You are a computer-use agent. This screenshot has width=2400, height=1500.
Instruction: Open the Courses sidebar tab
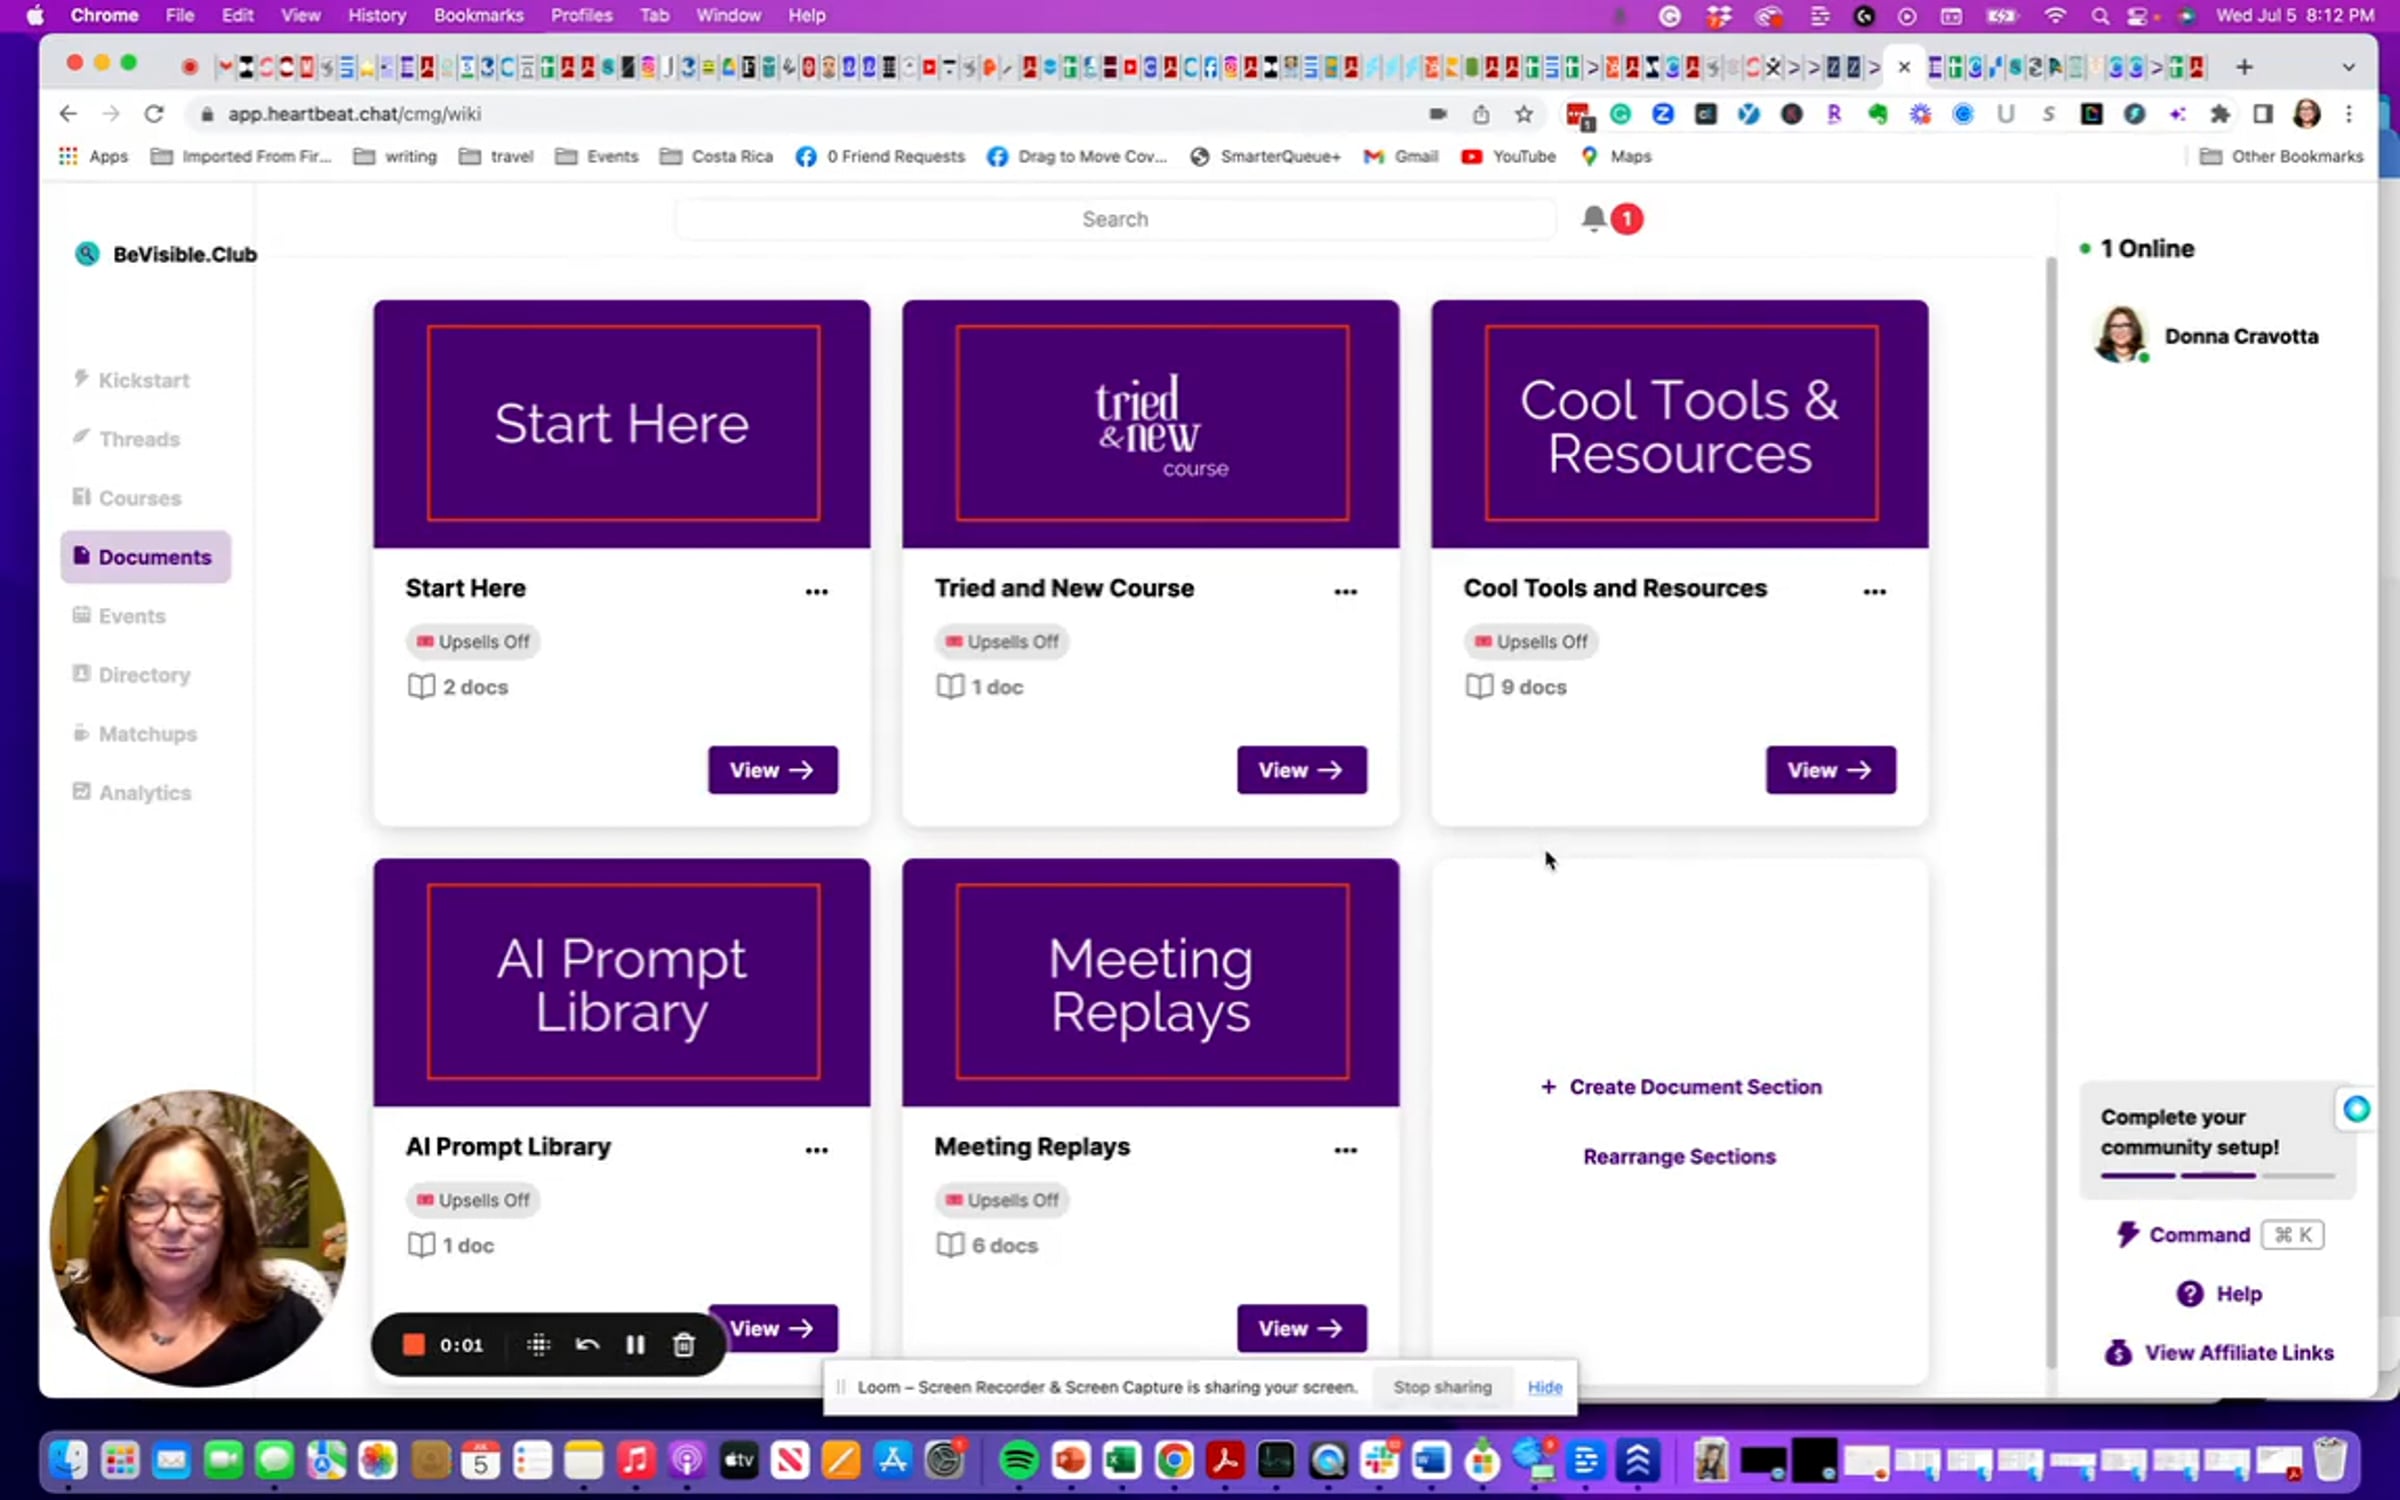pyautogui.click(x=139, y=498)
